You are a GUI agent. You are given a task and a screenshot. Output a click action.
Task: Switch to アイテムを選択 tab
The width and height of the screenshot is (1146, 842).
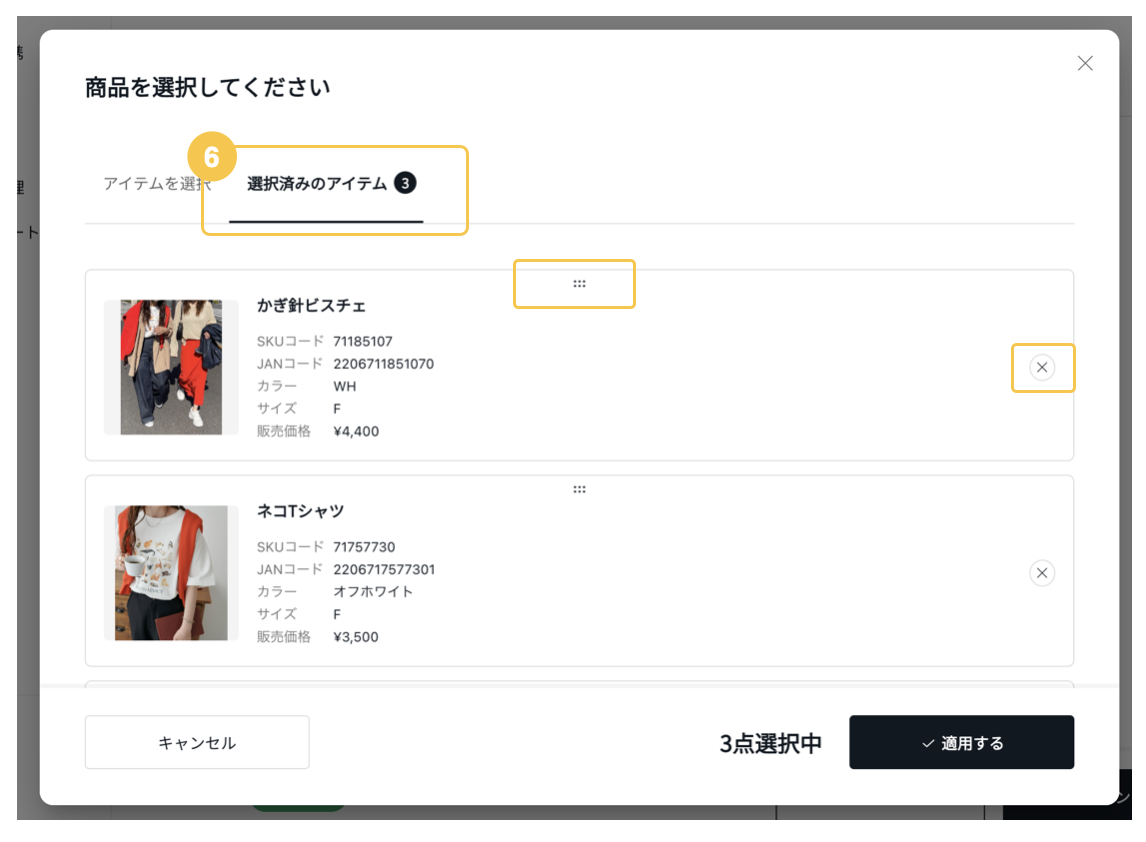(x=157, y=183)
